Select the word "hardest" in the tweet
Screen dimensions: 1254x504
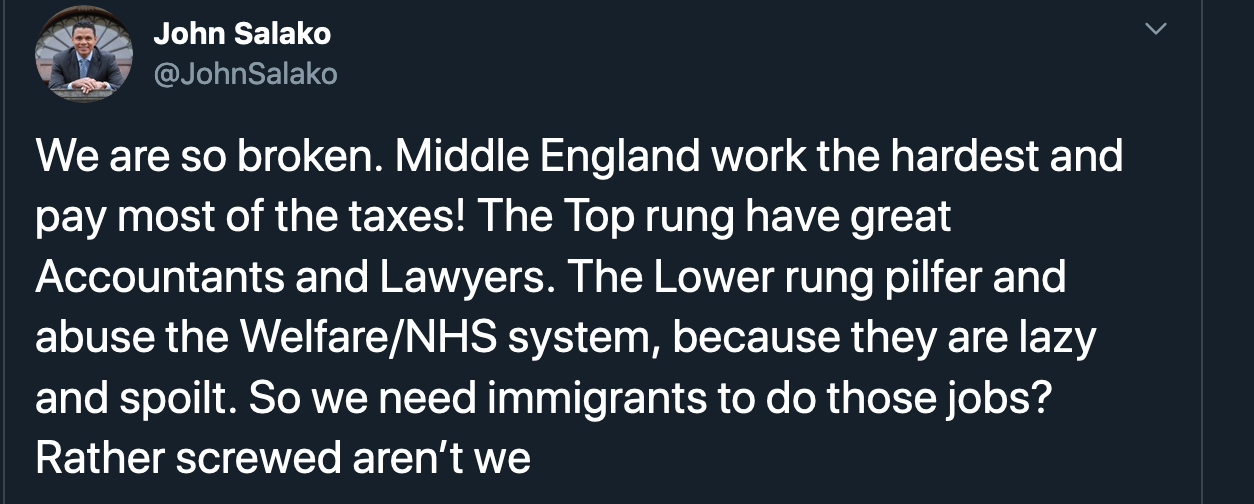[969, 158]
